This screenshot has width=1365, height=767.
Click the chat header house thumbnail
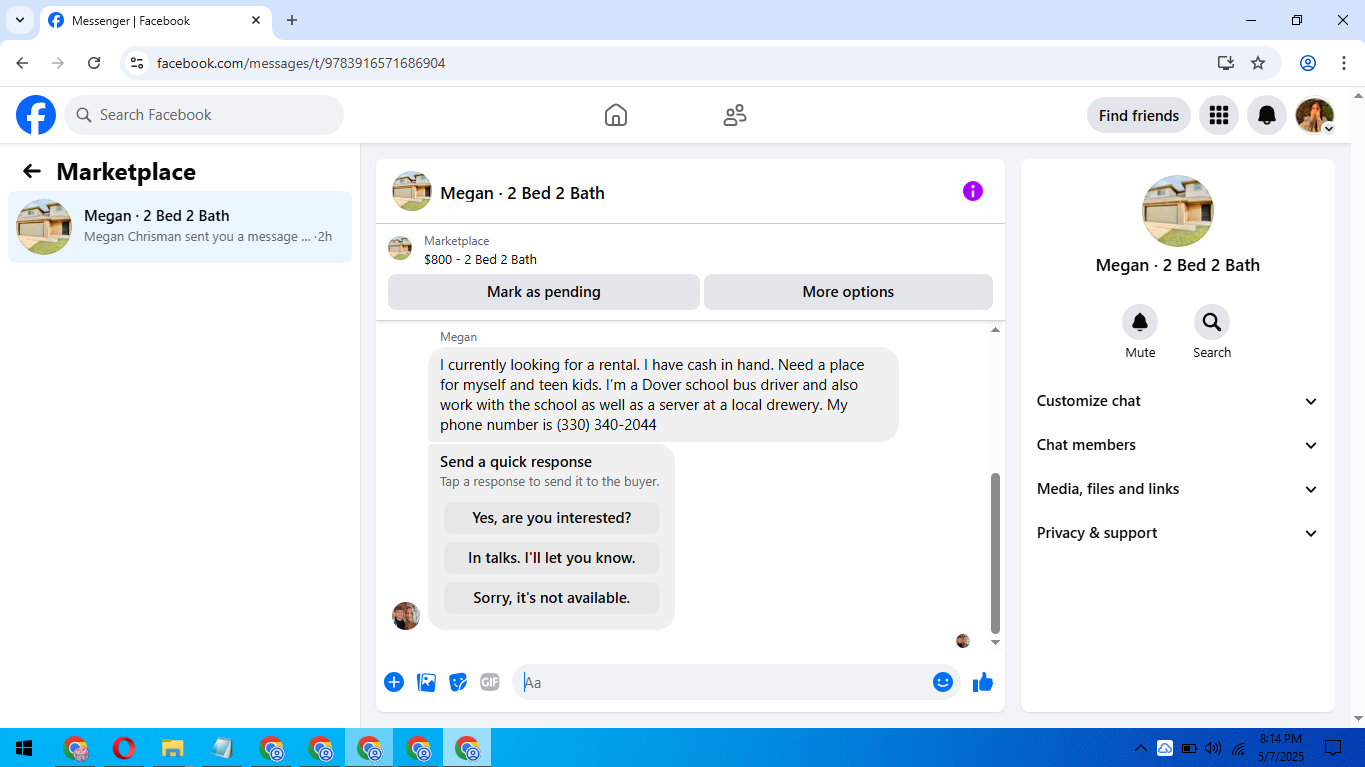411,191
